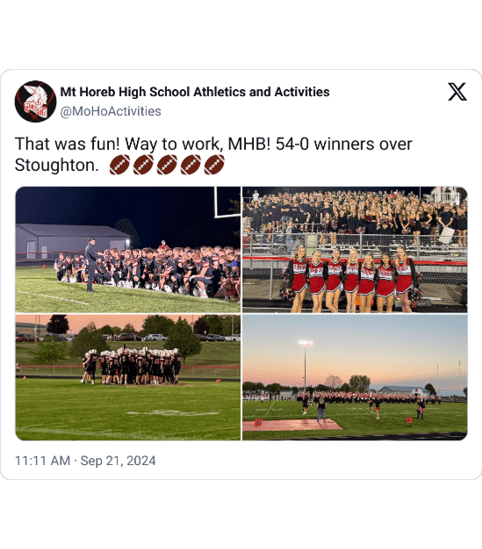Click the red mat on the field
Image resolution: width=482 pixels, height=549 pixels.
pos(291,425)
